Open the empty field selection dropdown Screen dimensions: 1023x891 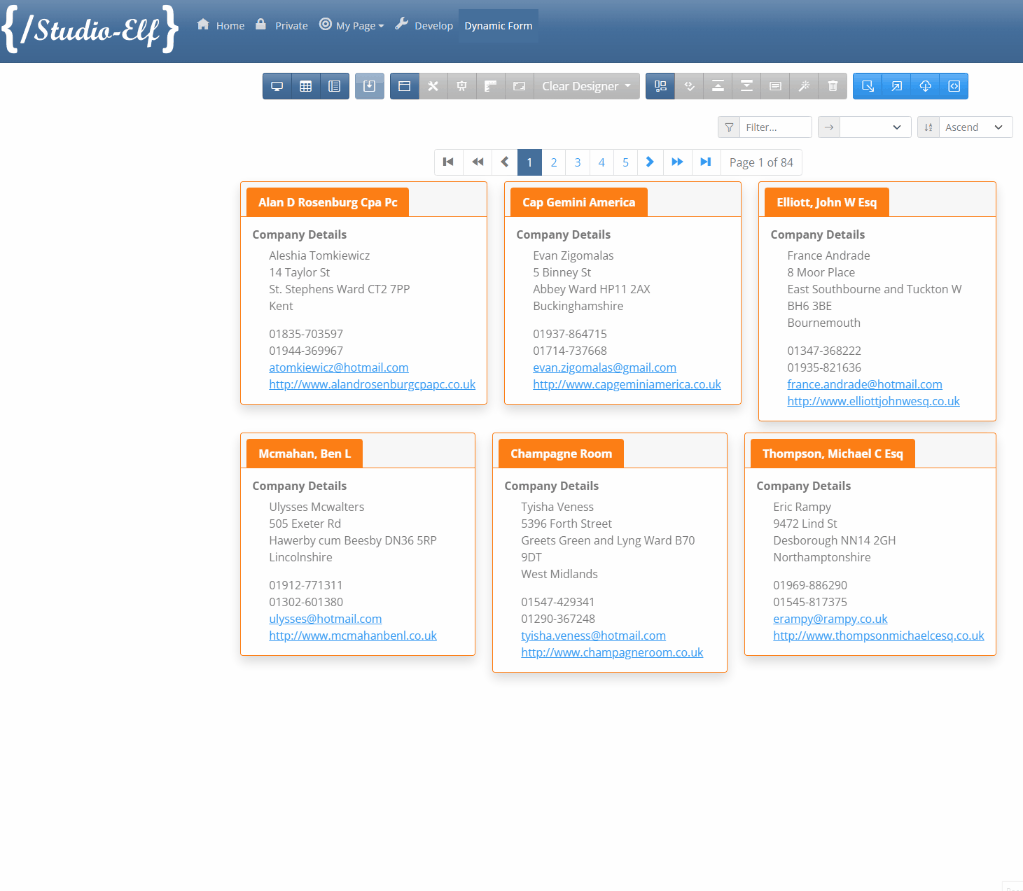(875, 127)
